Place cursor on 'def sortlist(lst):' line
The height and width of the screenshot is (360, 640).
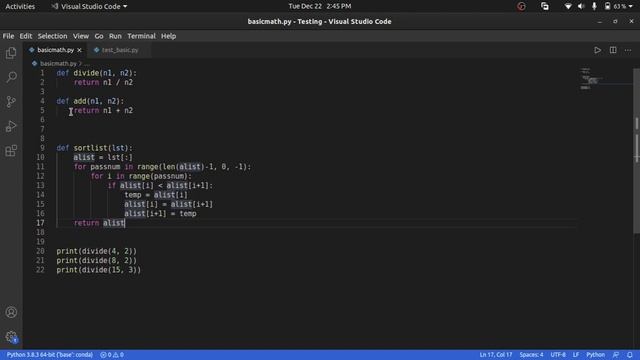[94, 148]
